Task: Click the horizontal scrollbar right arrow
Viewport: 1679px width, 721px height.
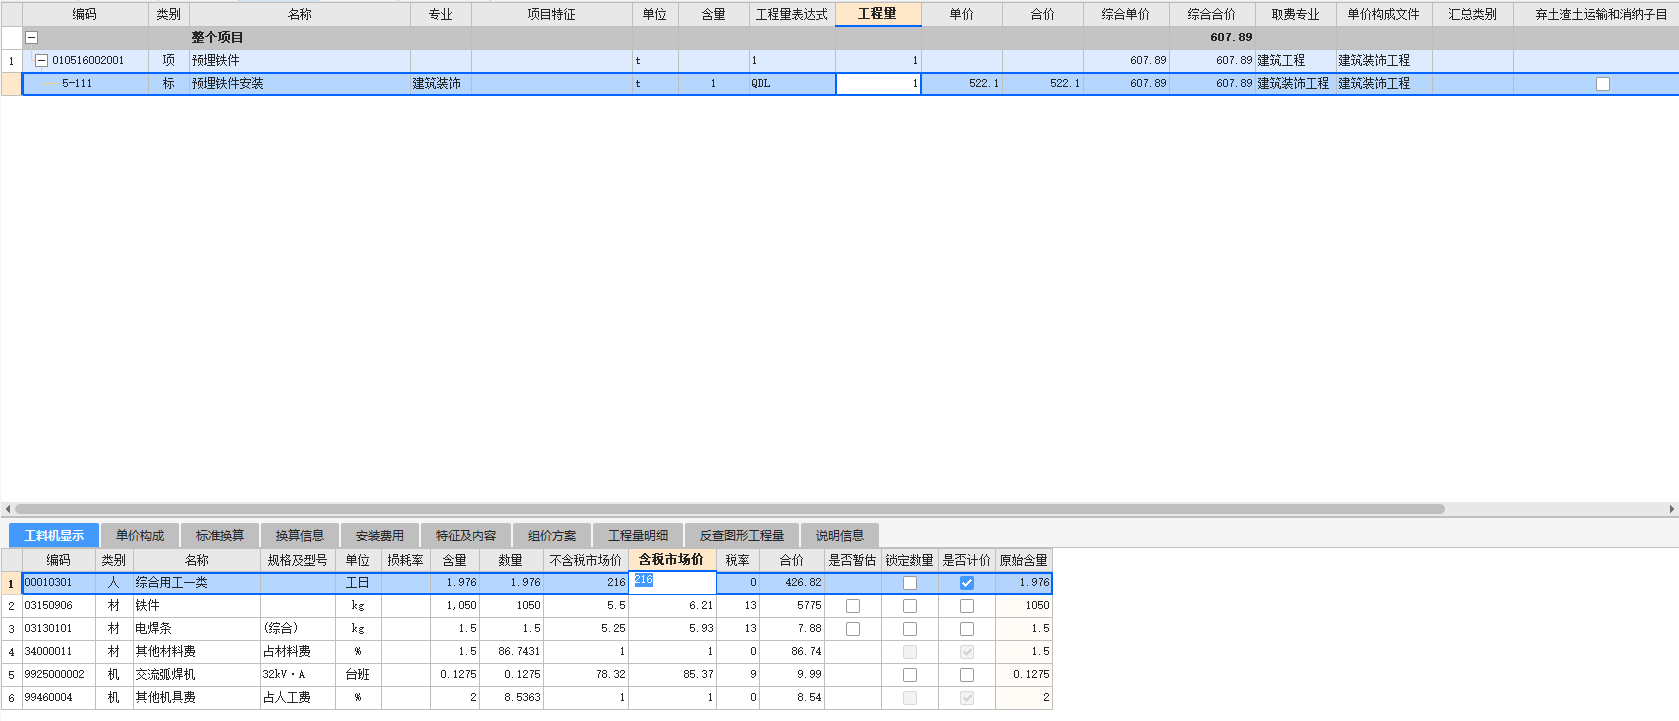Action: pos(1672,509)
